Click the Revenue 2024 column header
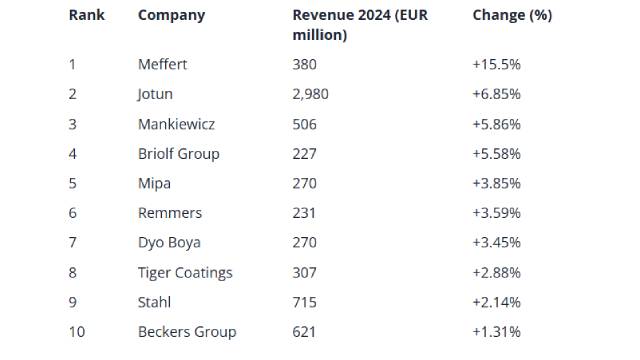Screen dimensions: 640x360 360,25
